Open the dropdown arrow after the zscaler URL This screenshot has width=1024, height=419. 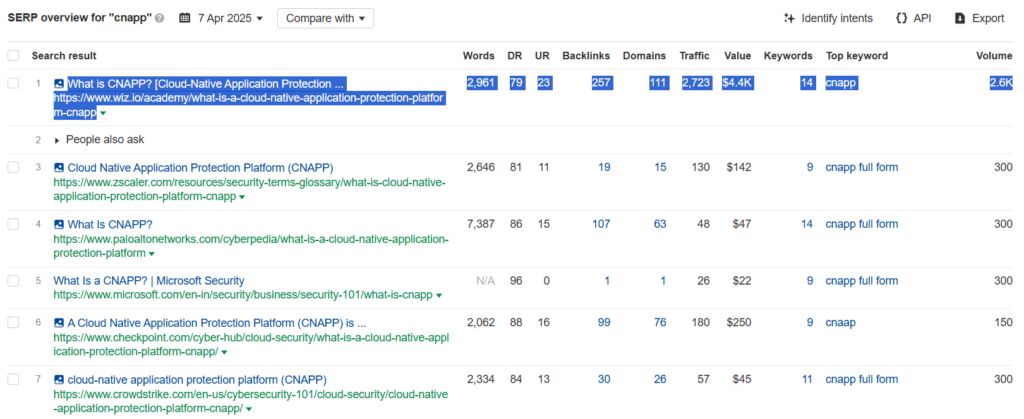point(242,197)
